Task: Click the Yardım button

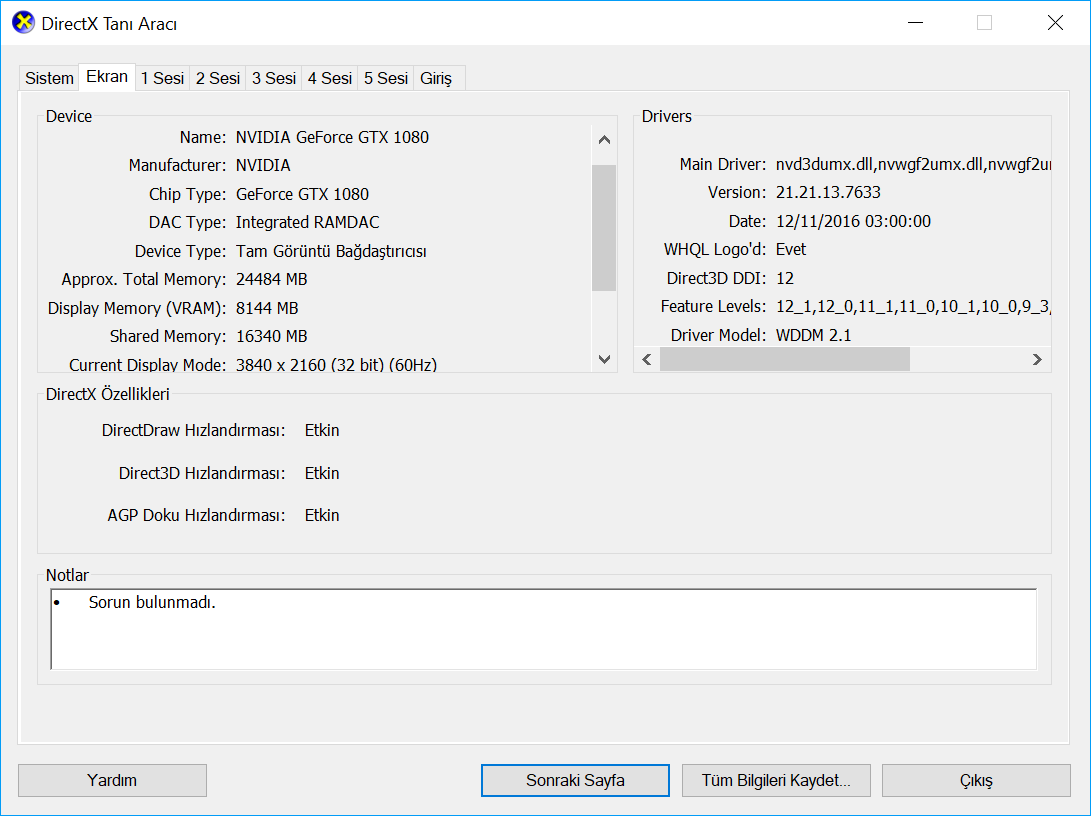Action: [x=112, y=781]
